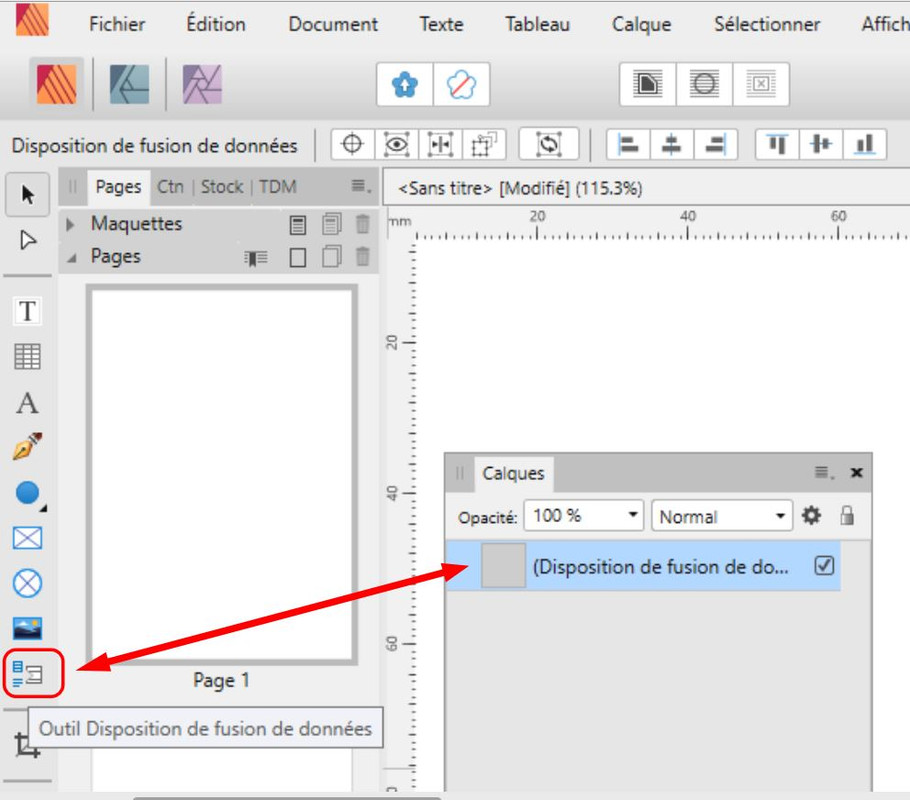Align objects to vertical middle

(x=821, y=144)
